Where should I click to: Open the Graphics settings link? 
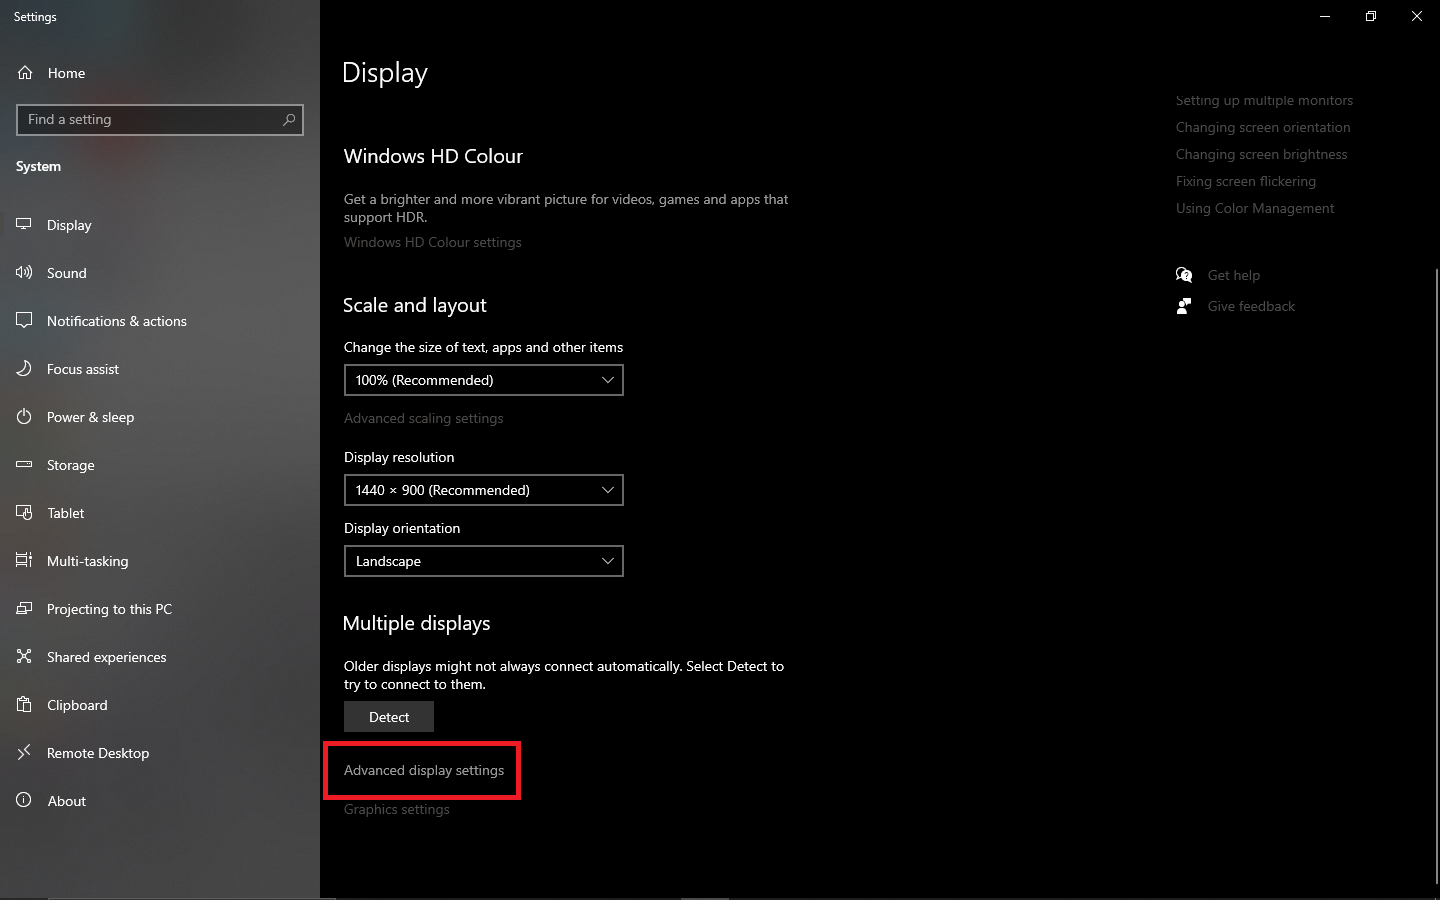(x=397, y=809)
